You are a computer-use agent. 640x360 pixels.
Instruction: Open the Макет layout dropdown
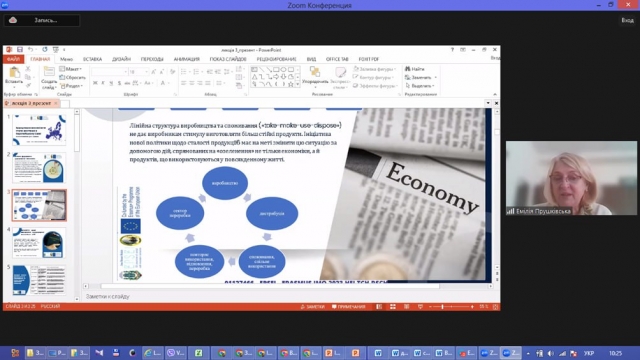[71, 69]
